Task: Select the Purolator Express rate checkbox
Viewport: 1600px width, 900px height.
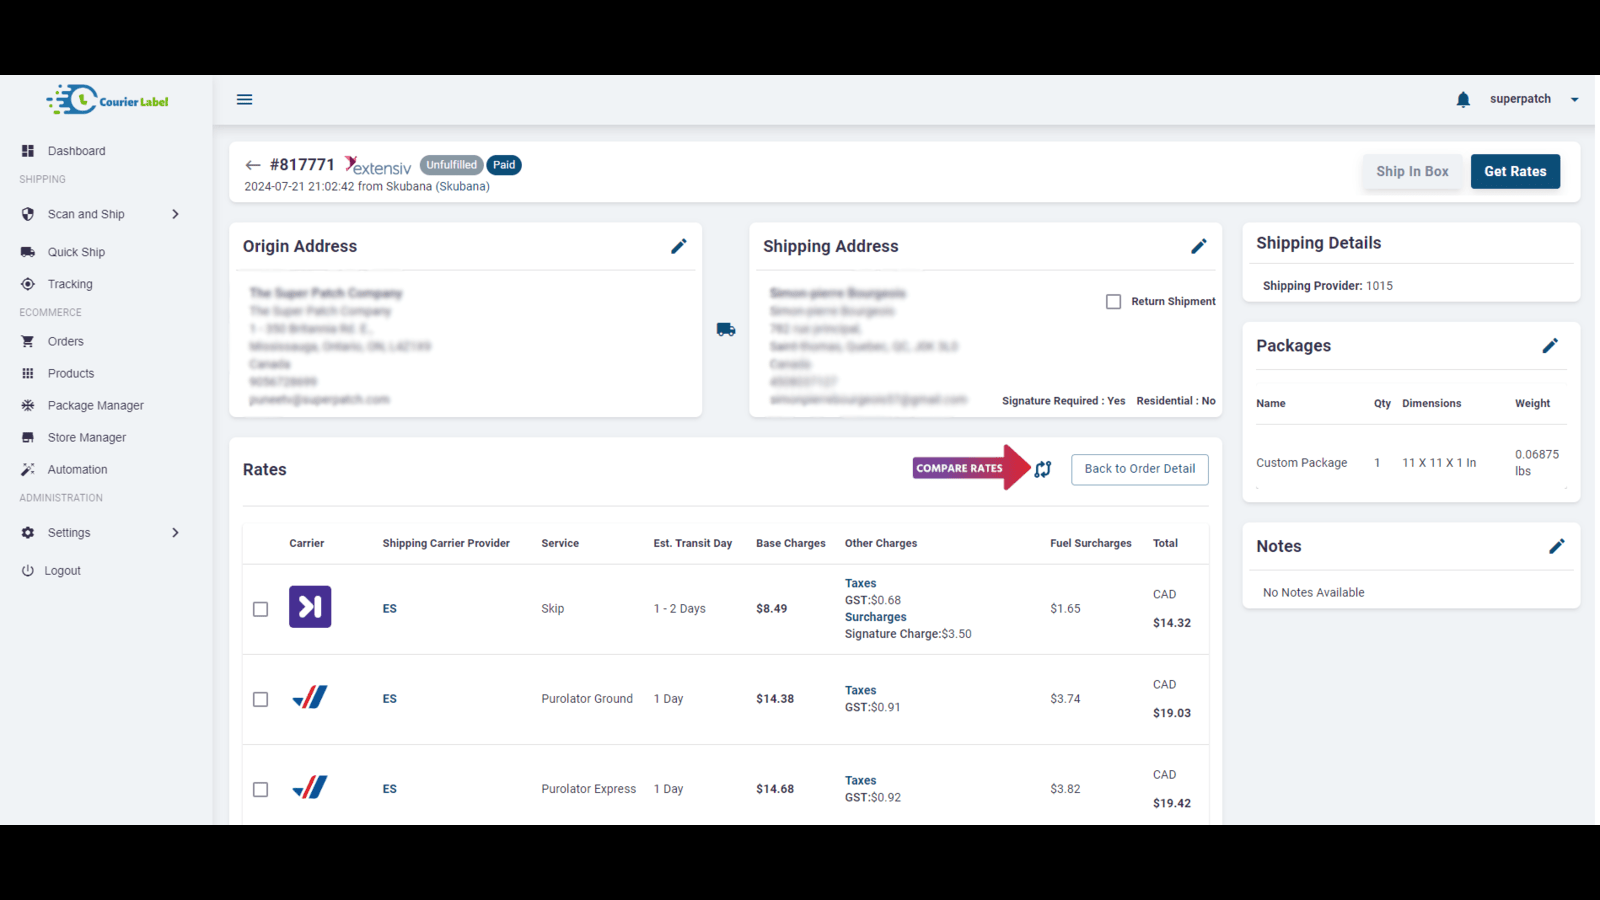Action: point(260,789)
